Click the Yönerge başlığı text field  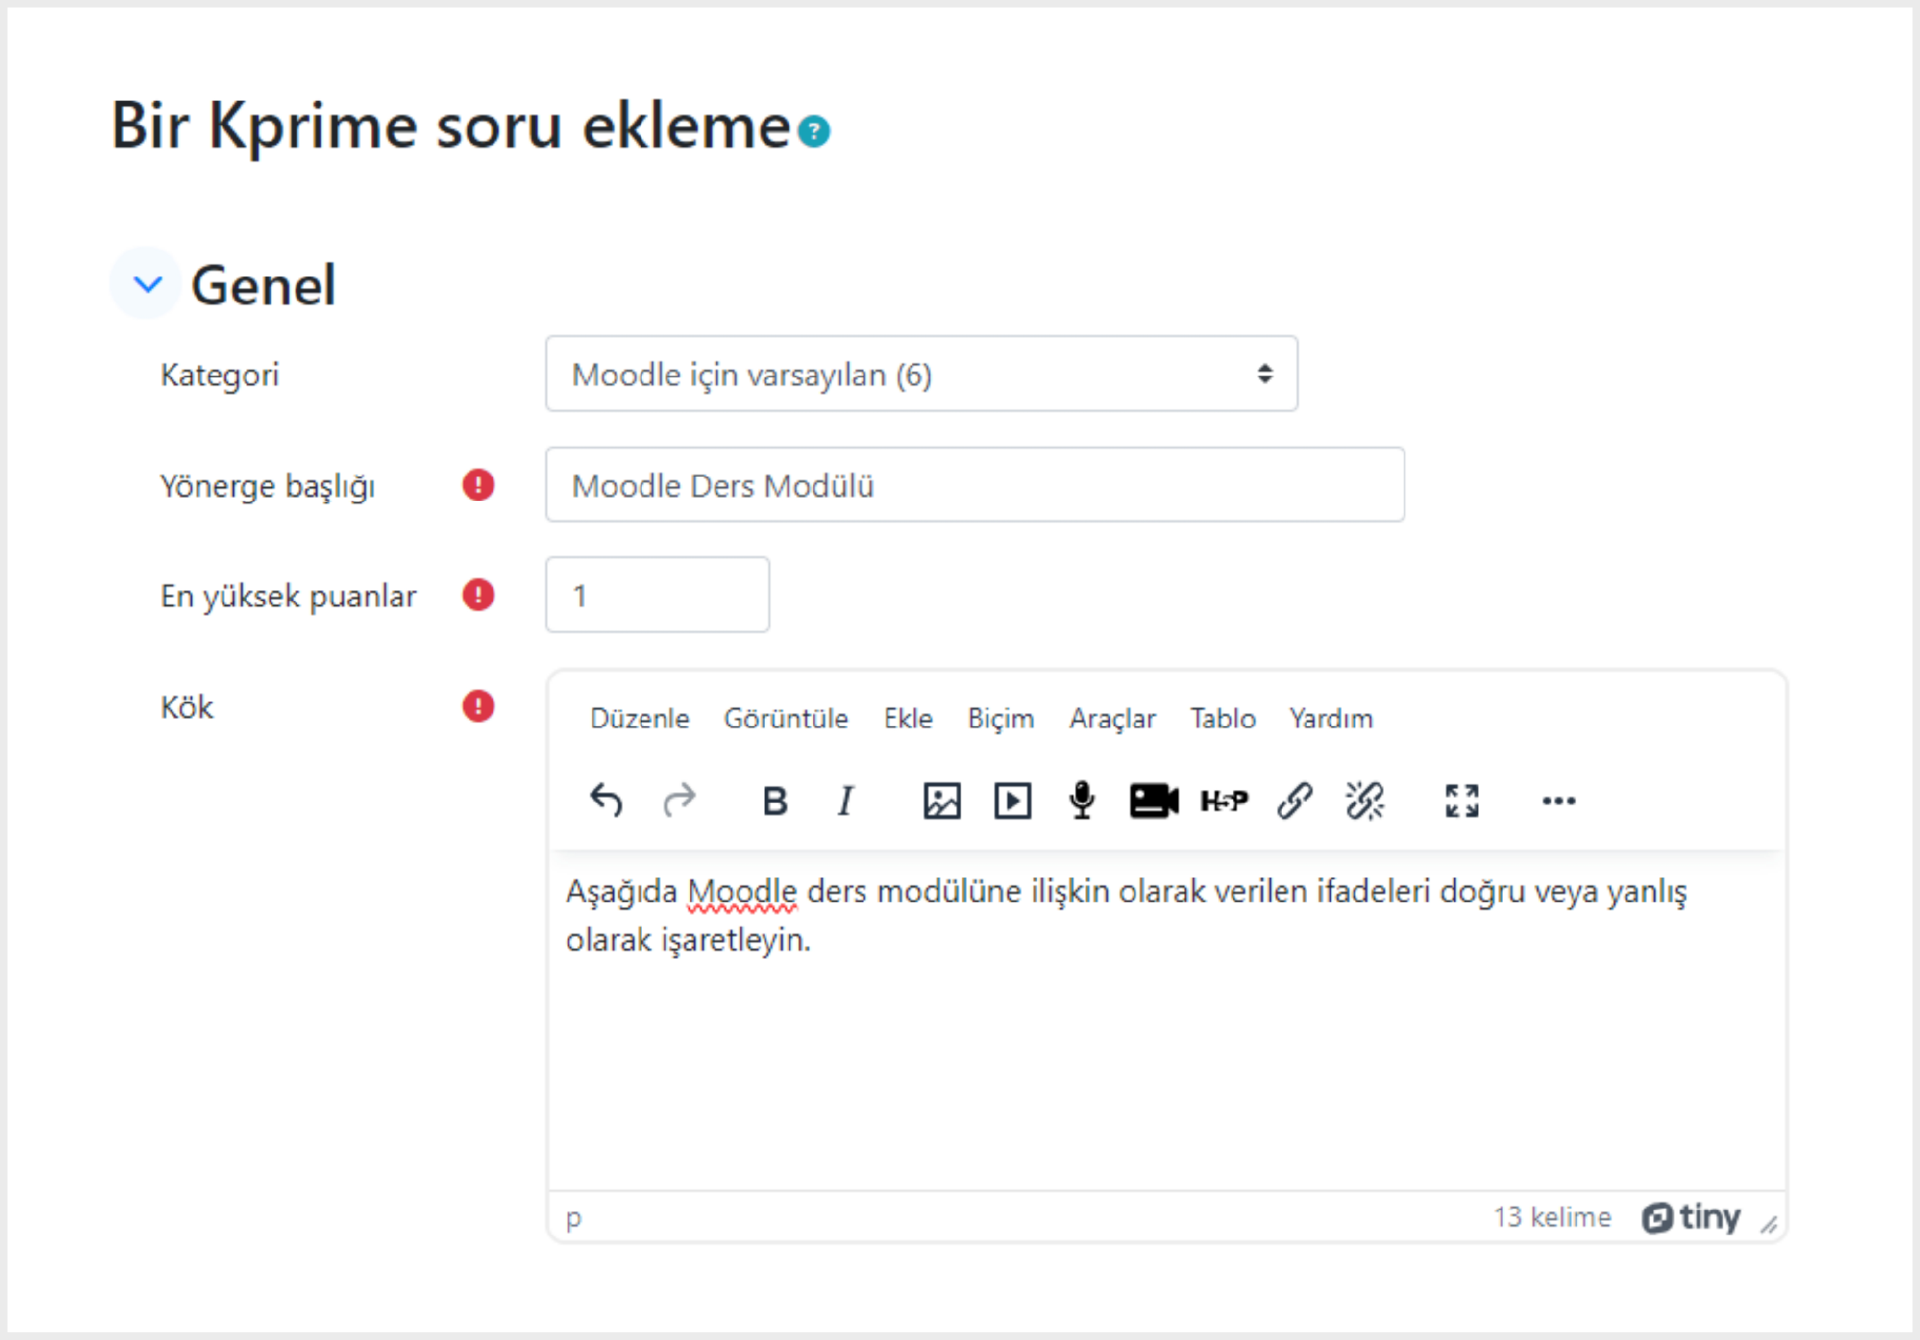coord(974,485)
